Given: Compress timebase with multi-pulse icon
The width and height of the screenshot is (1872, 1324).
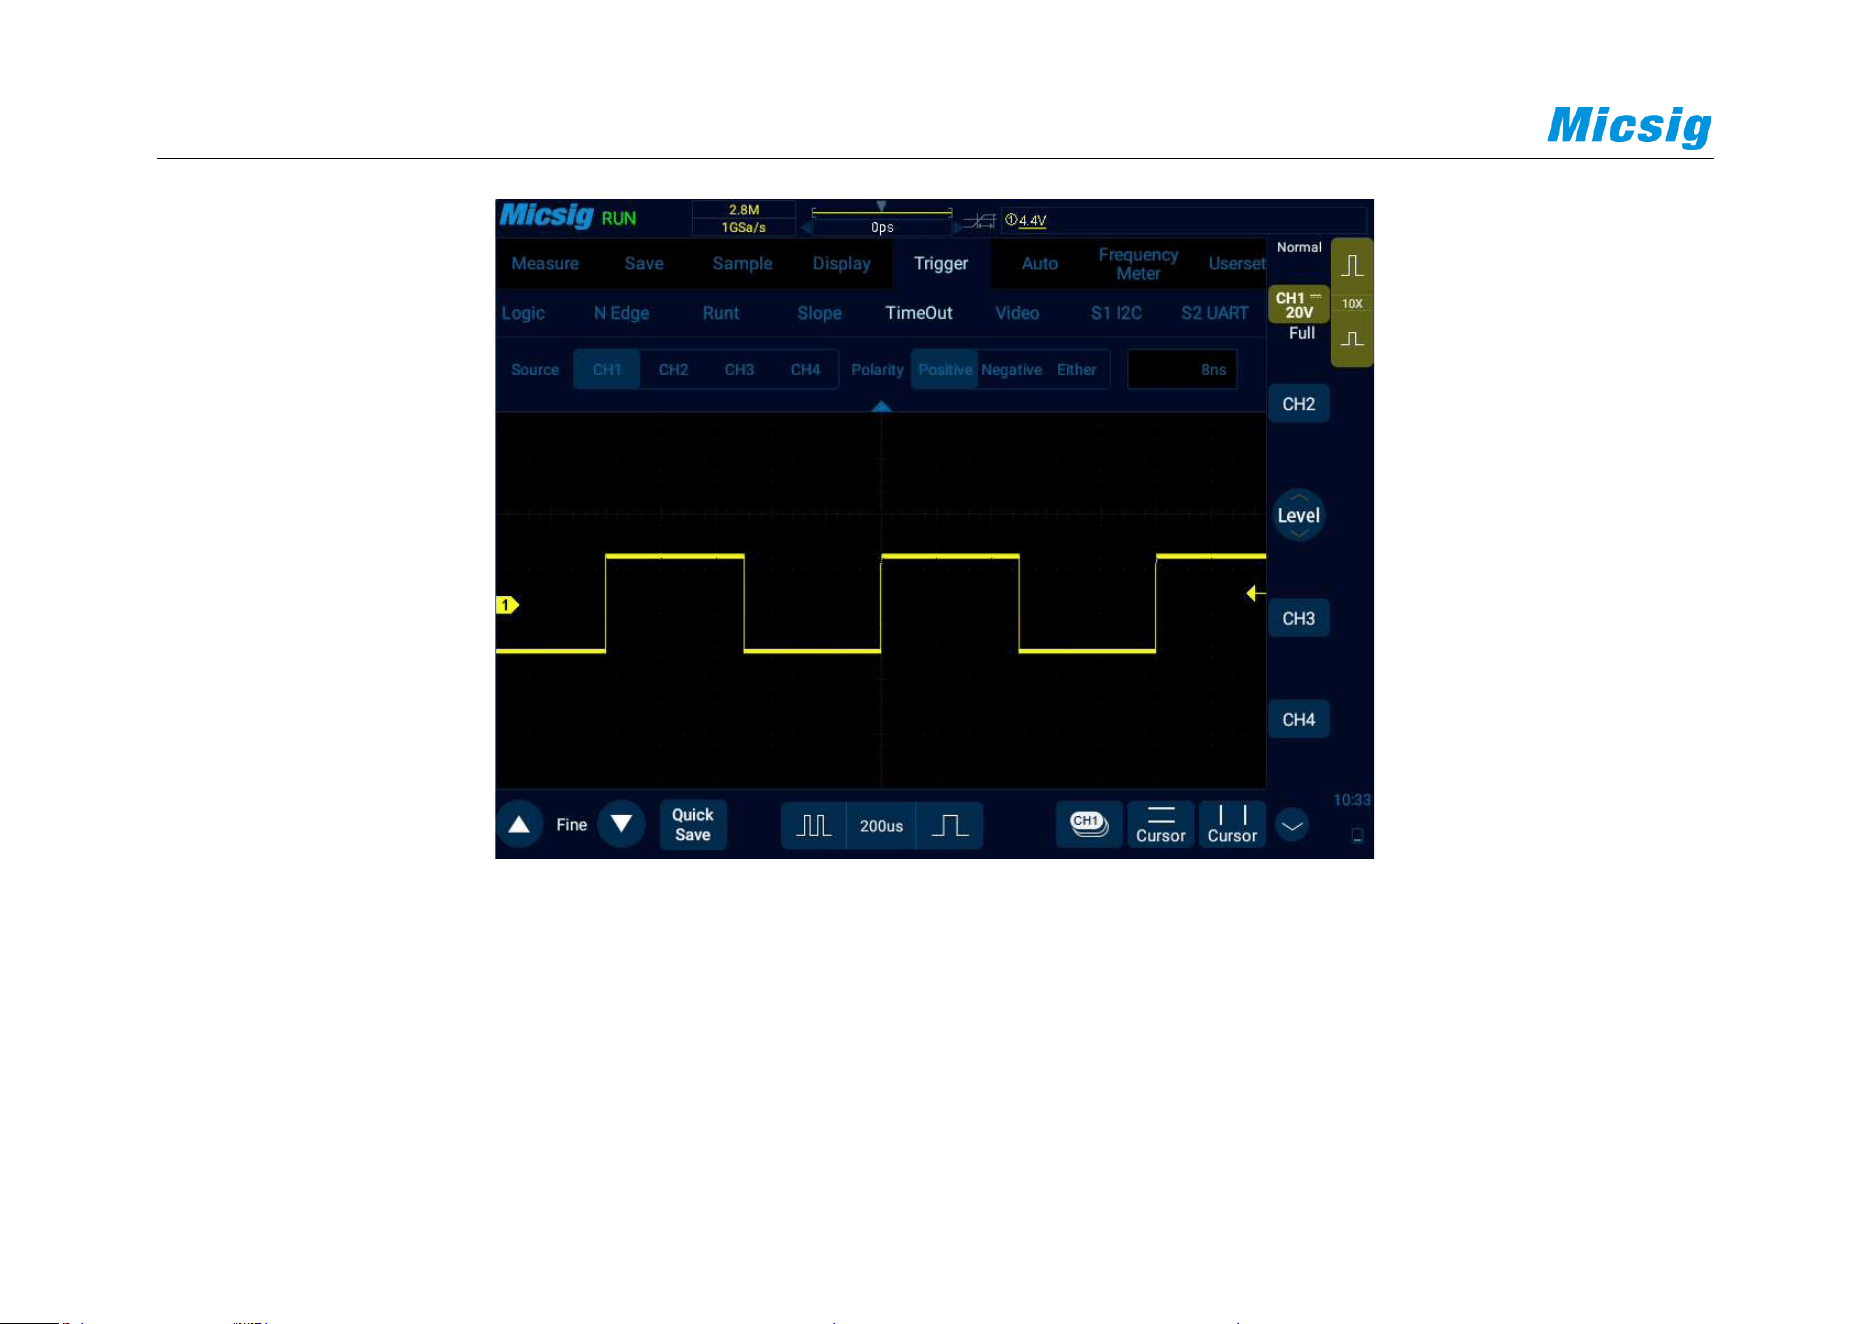Looking at the screenshot, I should (x=813, y=826).
